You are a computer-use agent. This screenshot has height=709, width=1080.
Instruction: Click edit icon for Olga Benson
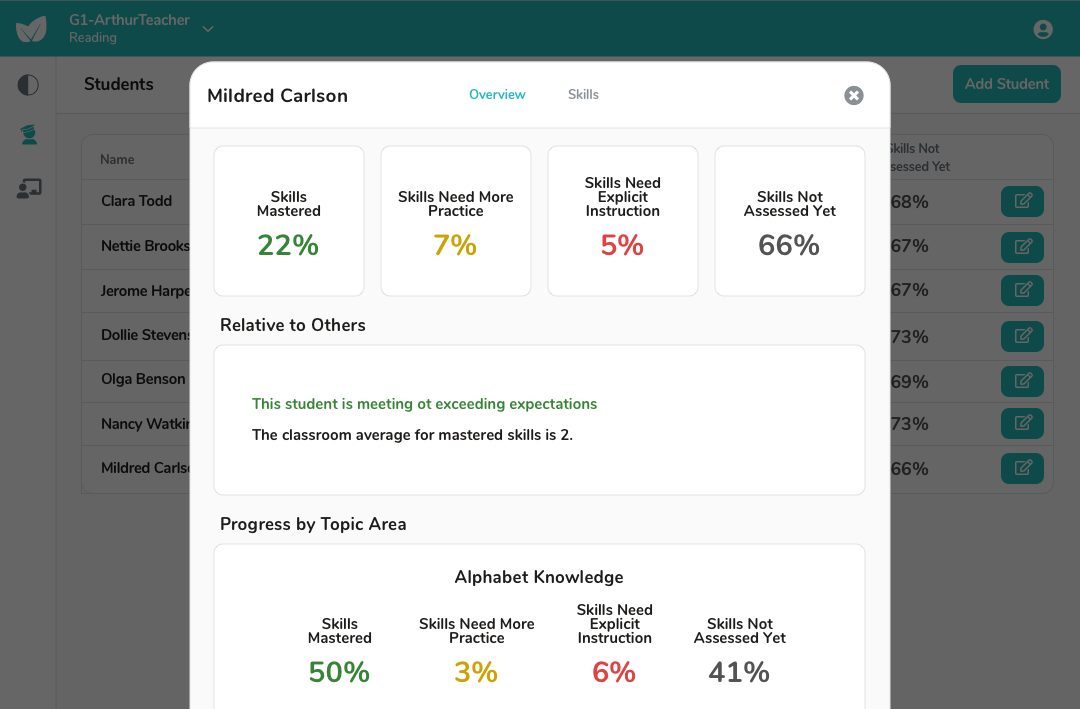click(x=1022, y=381)
